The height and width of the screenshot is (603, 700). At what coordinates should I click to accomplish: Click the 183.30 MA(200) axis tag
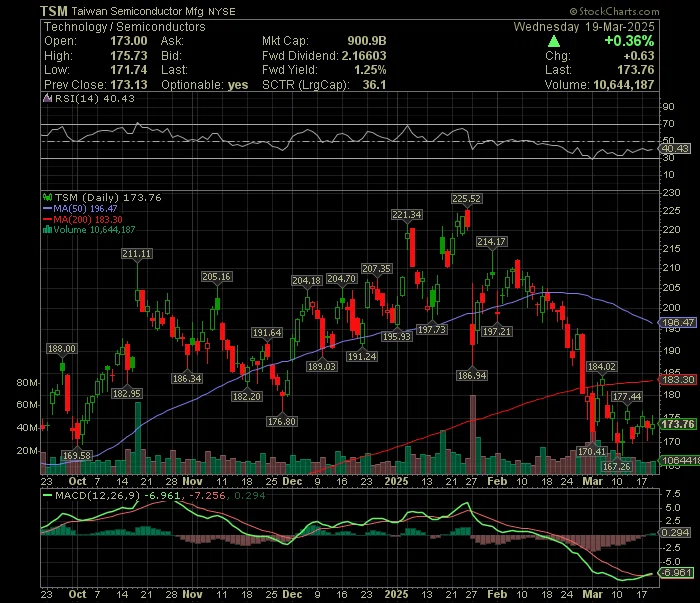click(678, 379)
